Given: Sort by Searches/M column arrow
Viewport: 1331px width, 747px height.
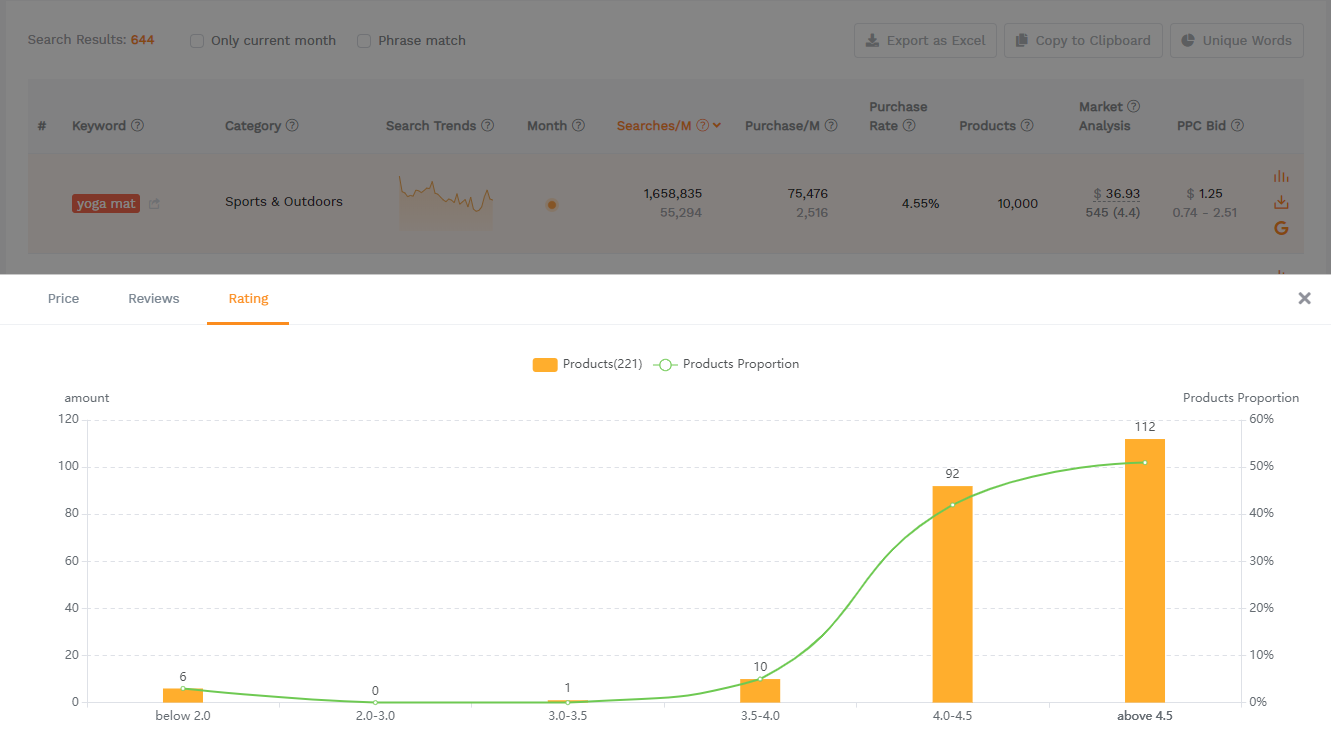Looking at the screenshot, I should 717,126.
